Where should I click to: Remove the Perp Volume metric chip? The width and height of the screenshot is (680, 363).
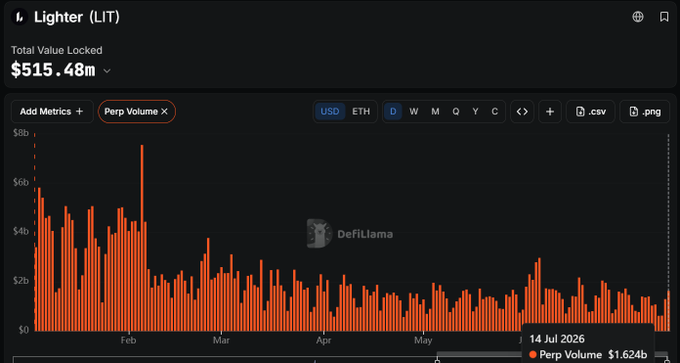pyautogui.click(x=164, y=111)
